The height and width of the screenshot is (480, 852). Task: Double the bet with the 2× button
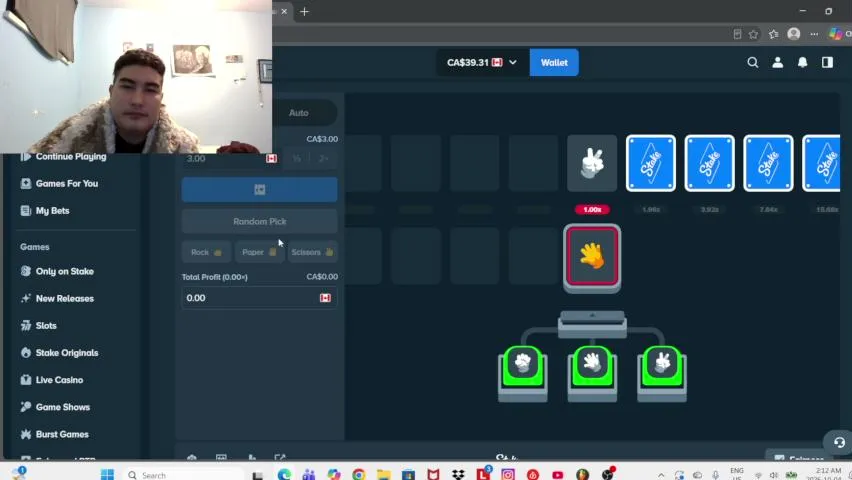324,159
